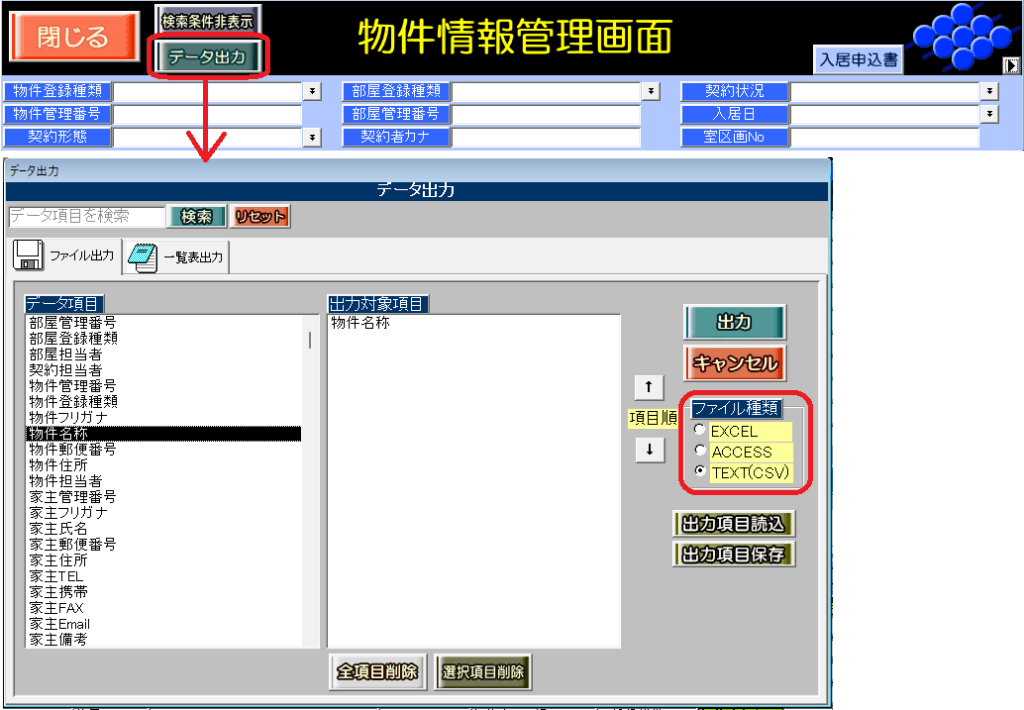
Task: Select the EXCEL file type option
Action: click(700, 431)
